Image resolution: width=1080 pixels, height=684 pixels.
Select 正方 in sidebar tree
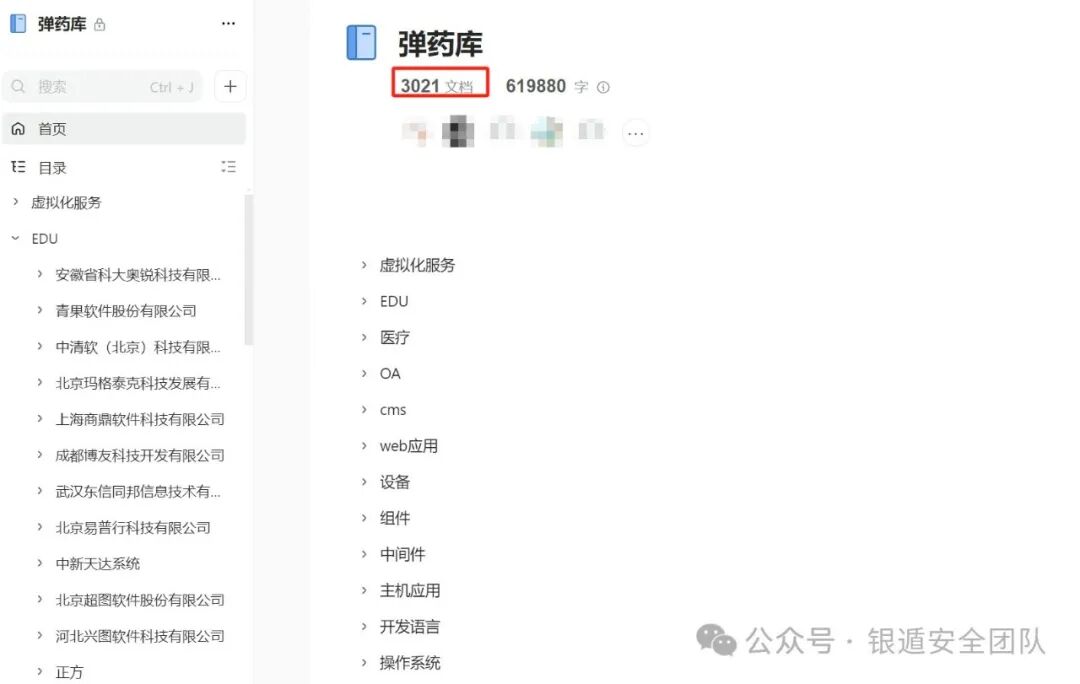pos(70,672)
